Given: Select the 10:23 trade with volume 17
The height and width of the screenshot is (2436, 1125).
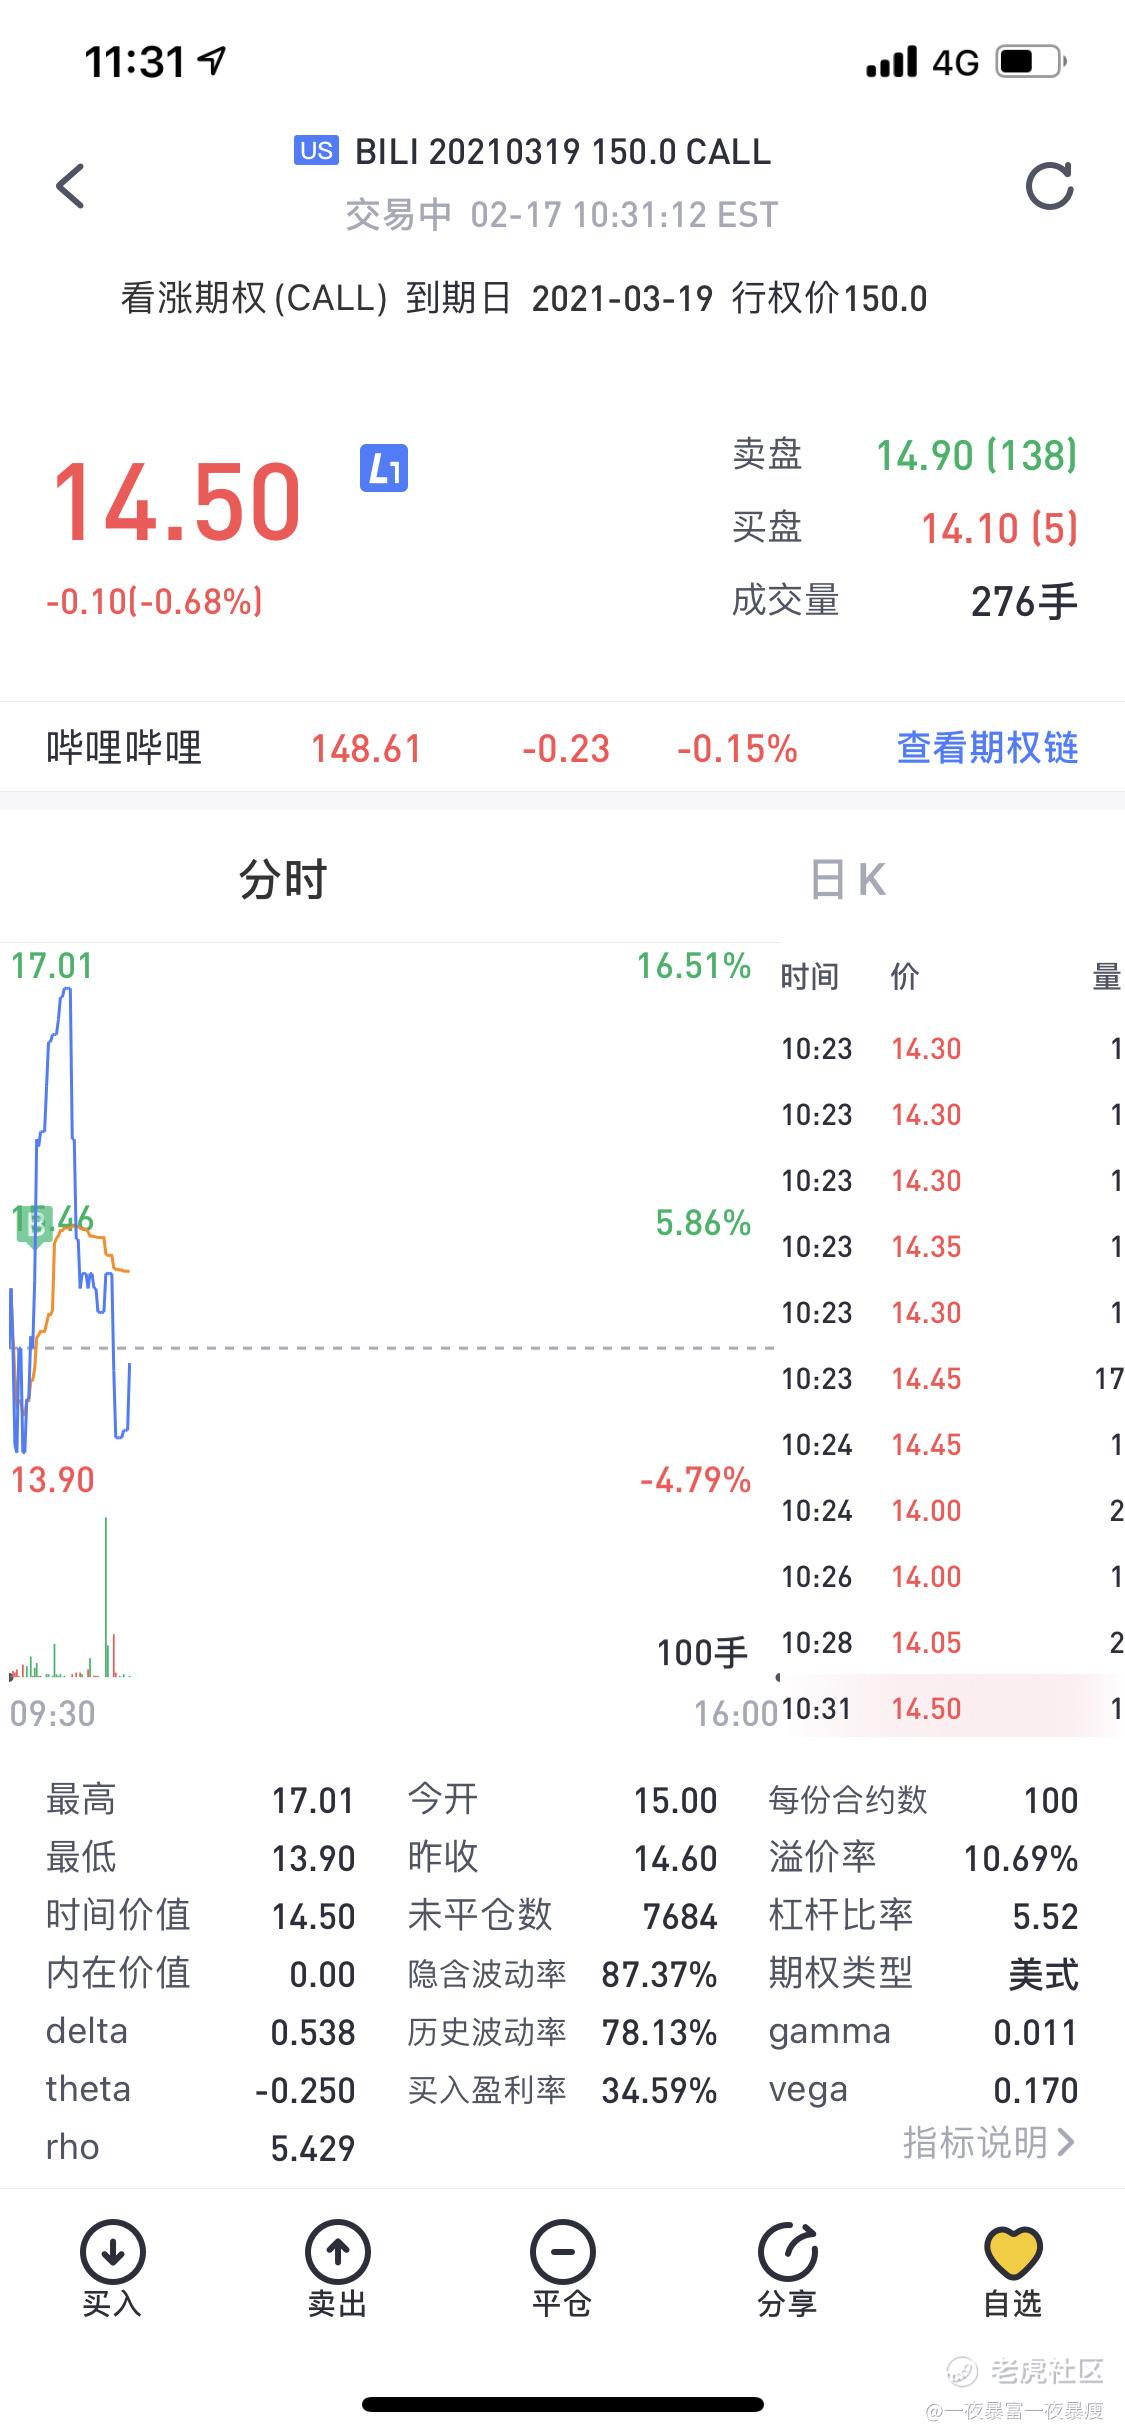Looking at the screenshot, I should click(x=950, y=1379).
